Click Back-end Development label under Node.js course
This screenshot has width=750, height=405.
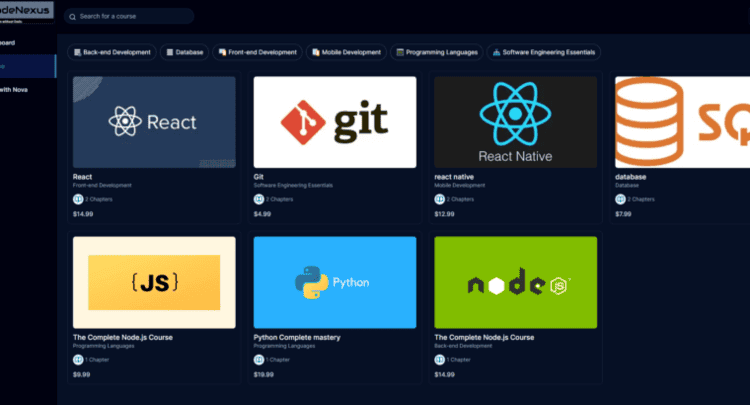[x=463, y=346]
